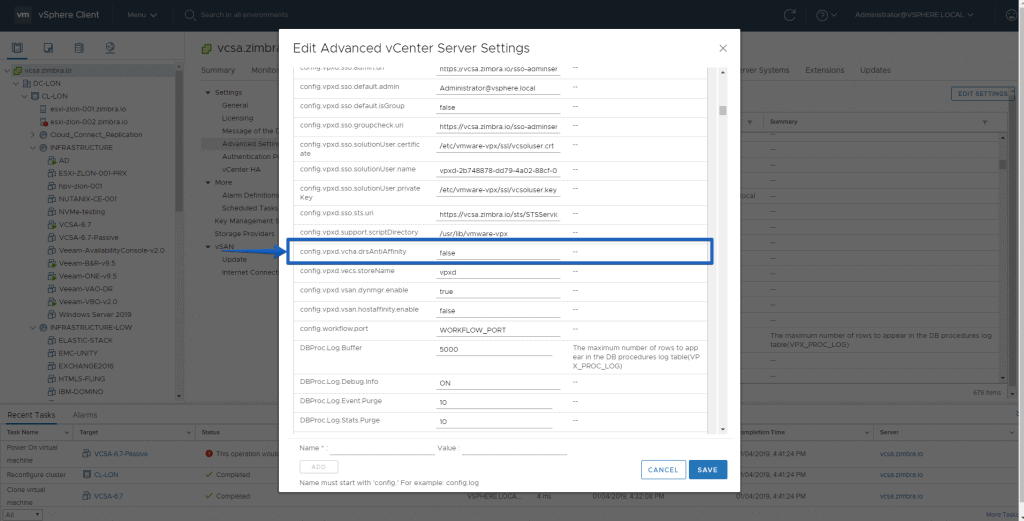Open the Licensing settings page
This screenshot has width=1024, height=521.
pos(237,118)
